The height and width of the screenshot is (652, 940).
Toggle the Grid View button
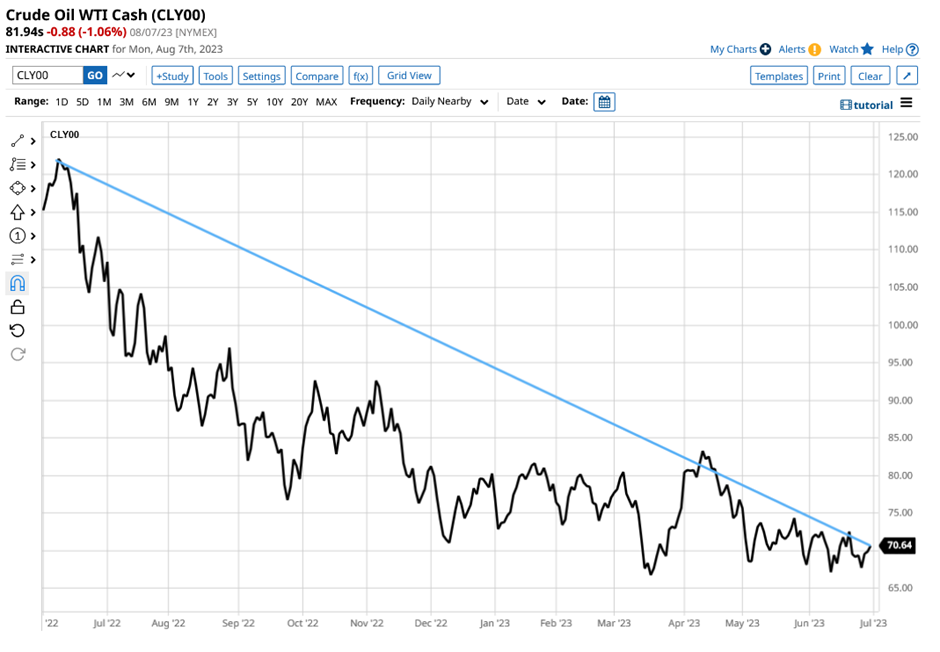point(409,76)
